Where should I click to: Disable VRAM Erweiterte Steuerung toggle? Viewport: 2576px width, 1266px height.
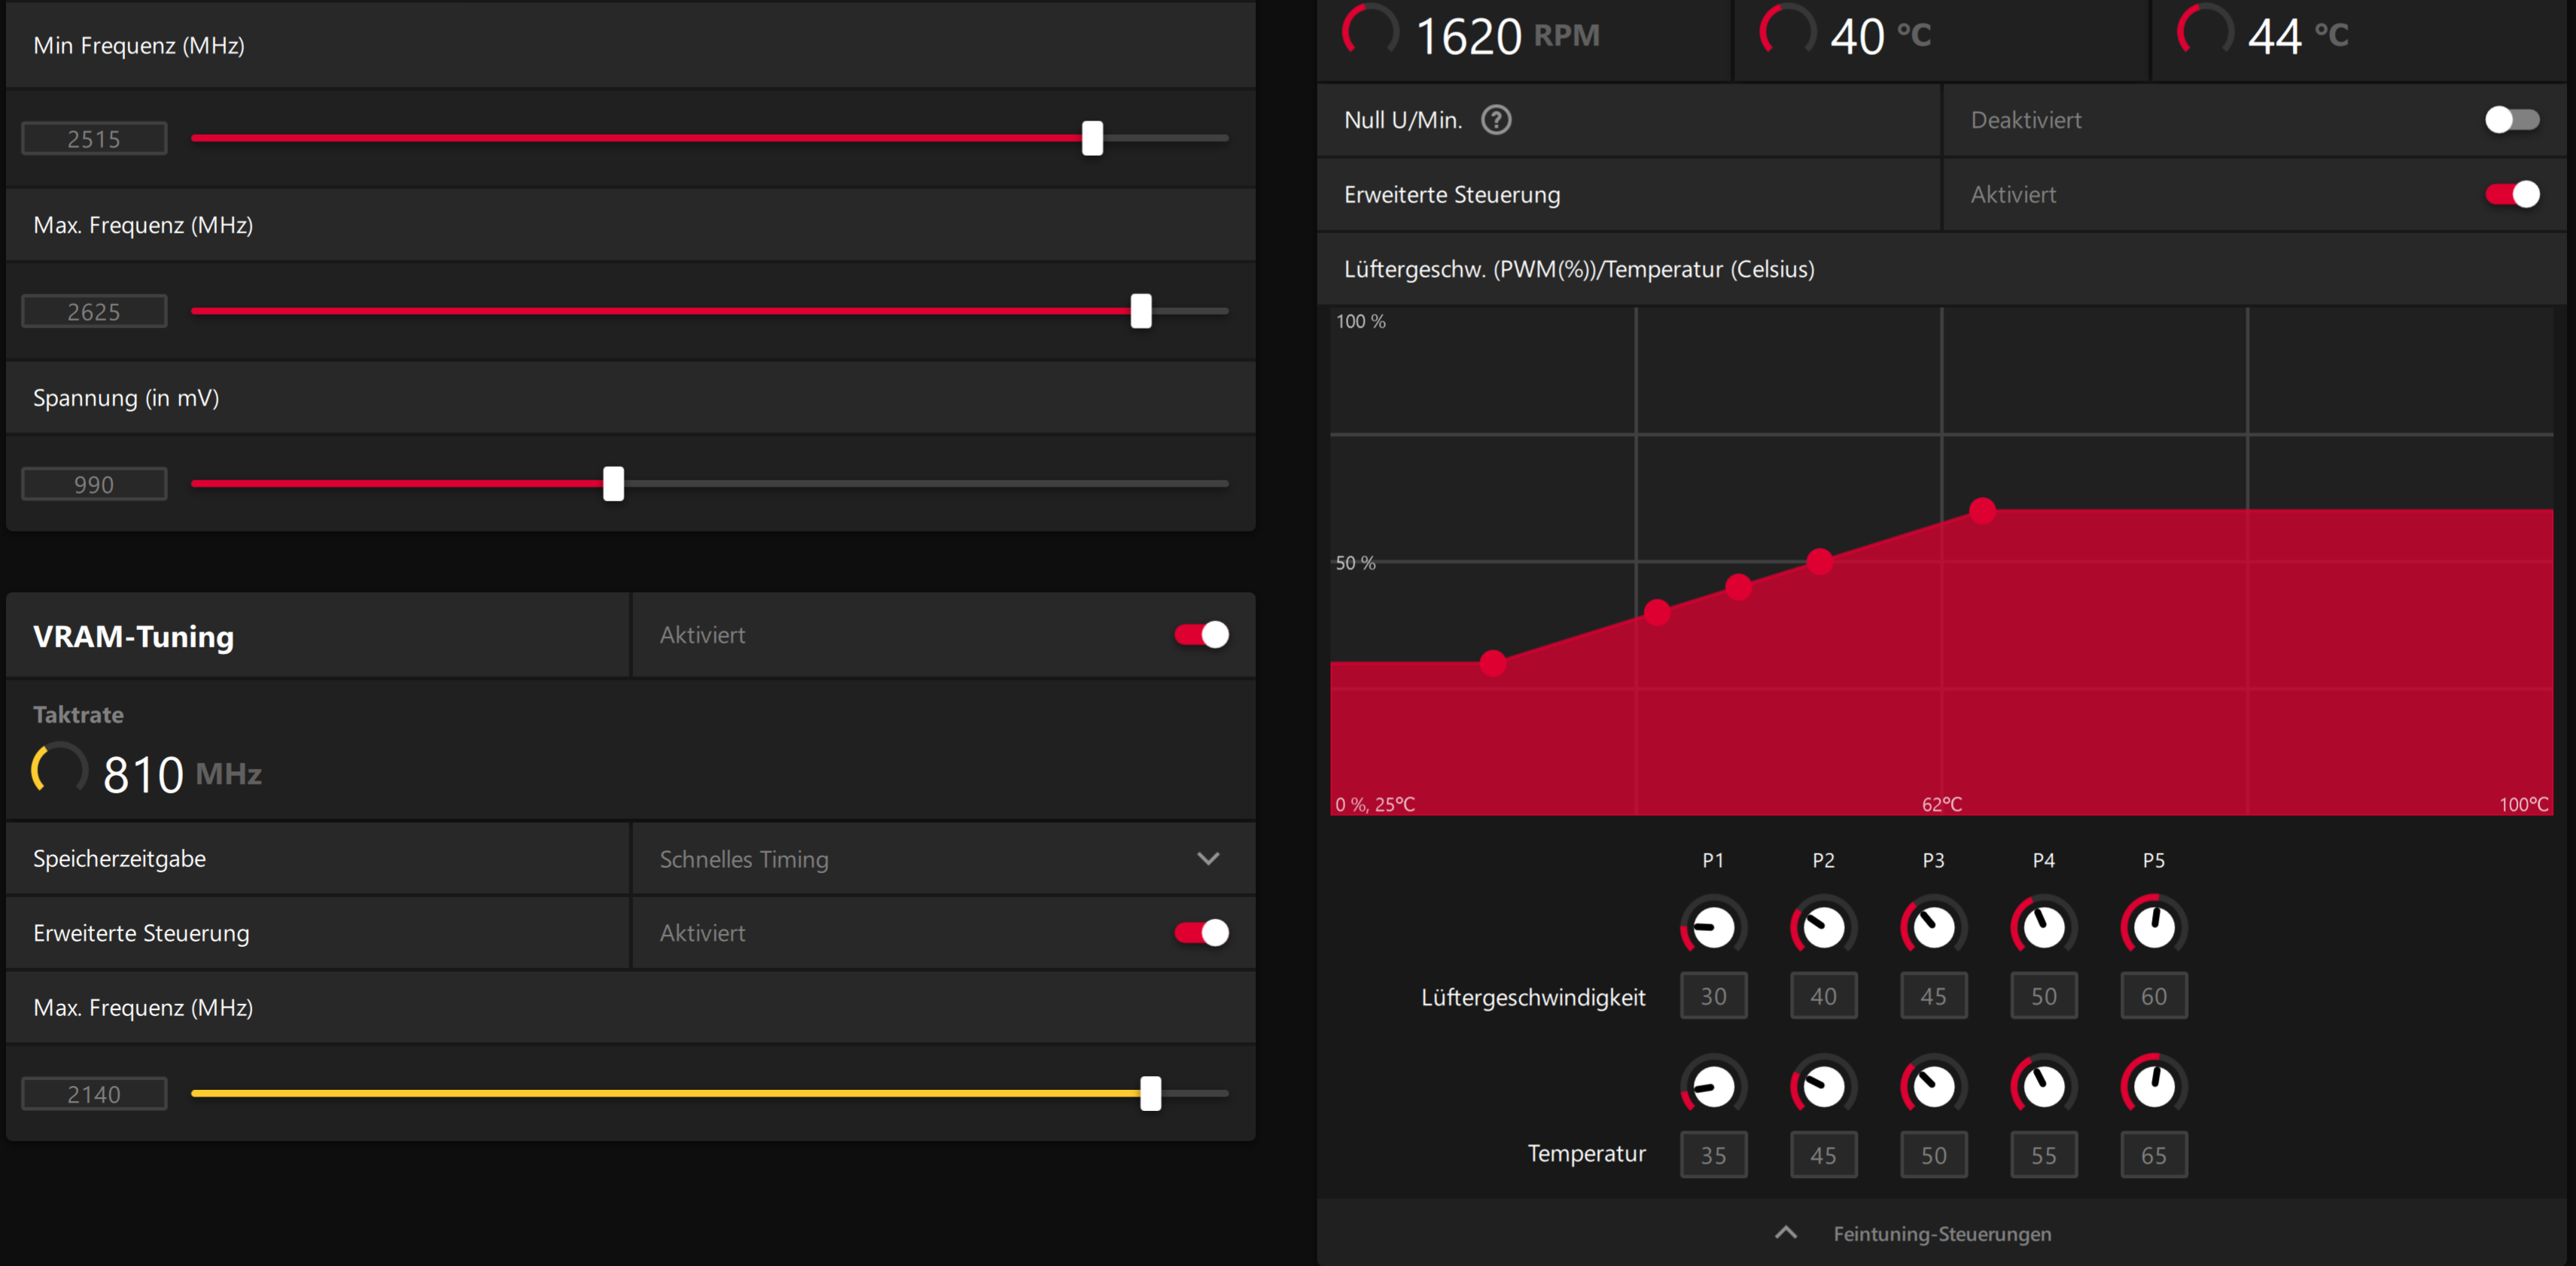1201,933
